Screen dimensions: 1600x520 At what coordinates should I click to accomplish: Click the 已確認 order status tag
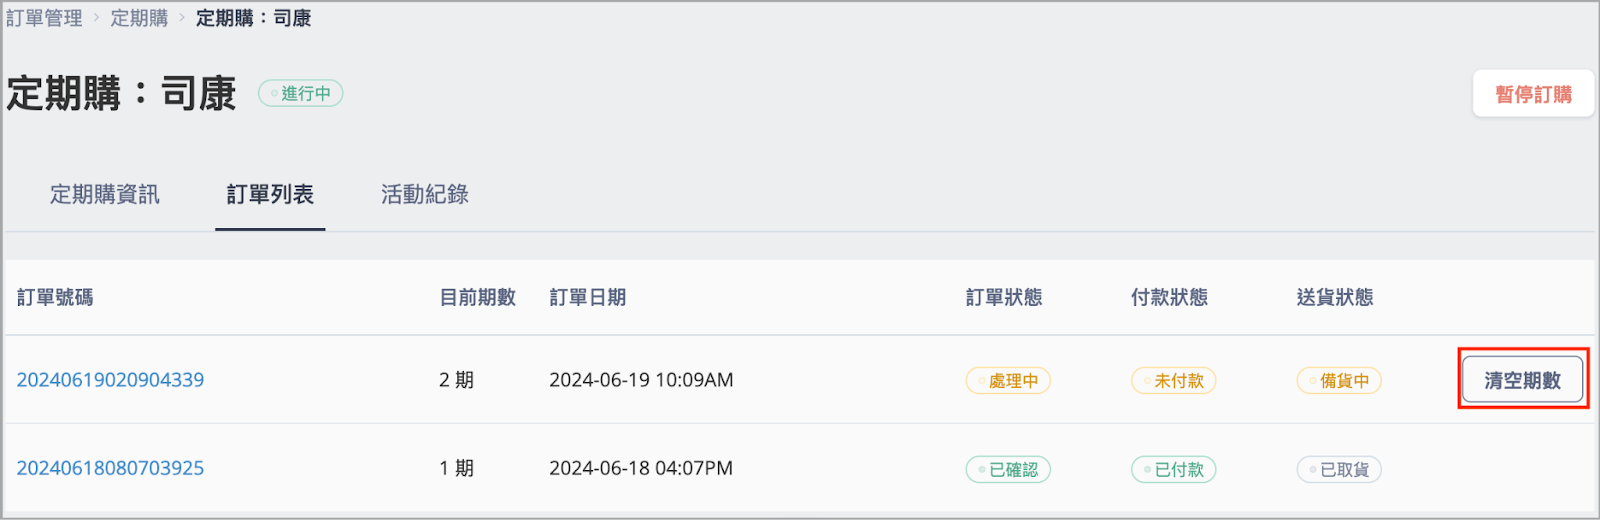point(1008,469)
